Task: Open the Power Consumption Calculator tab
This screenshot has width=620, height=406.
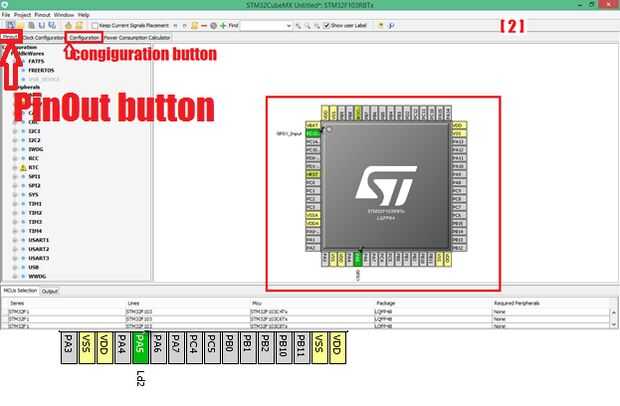Action: 137,38
